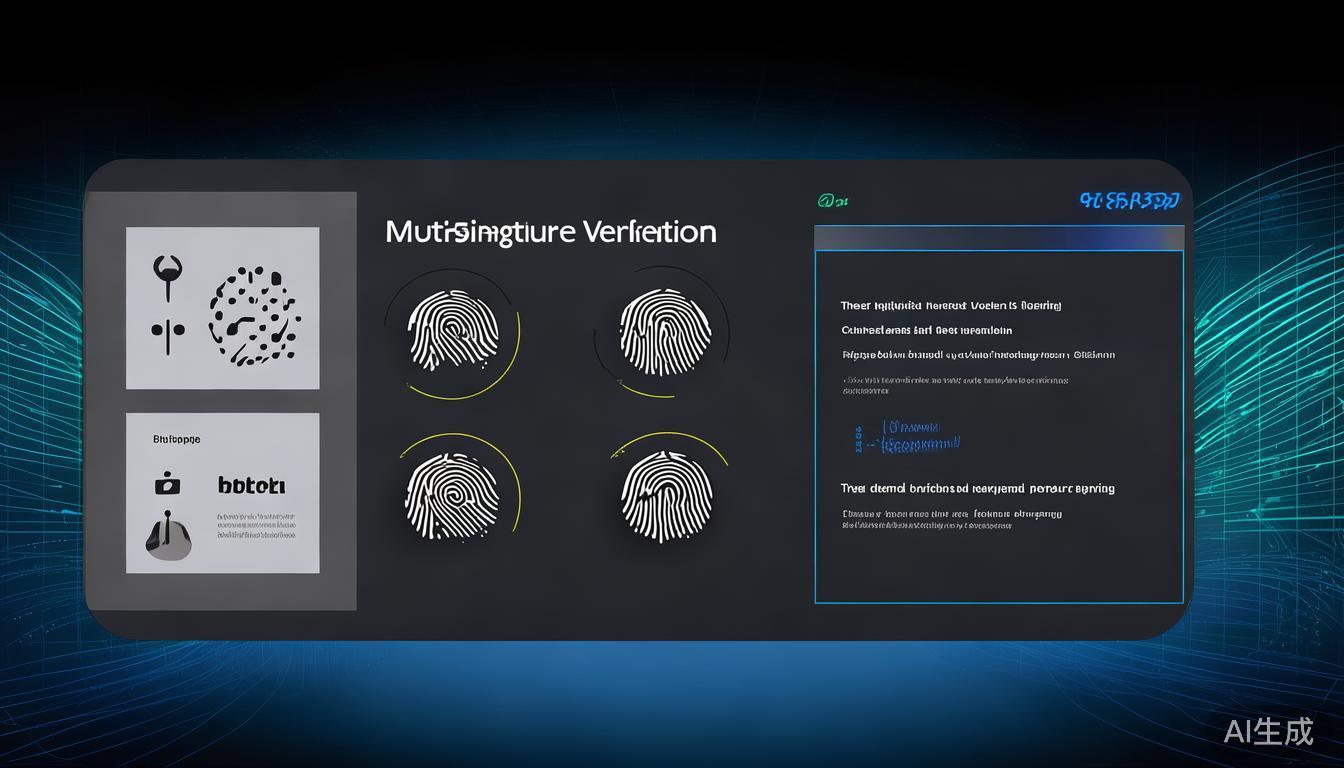Click the blue highlighted text in right panel
This screenshot has width=1344, height=768.
[x=912, y=435]
